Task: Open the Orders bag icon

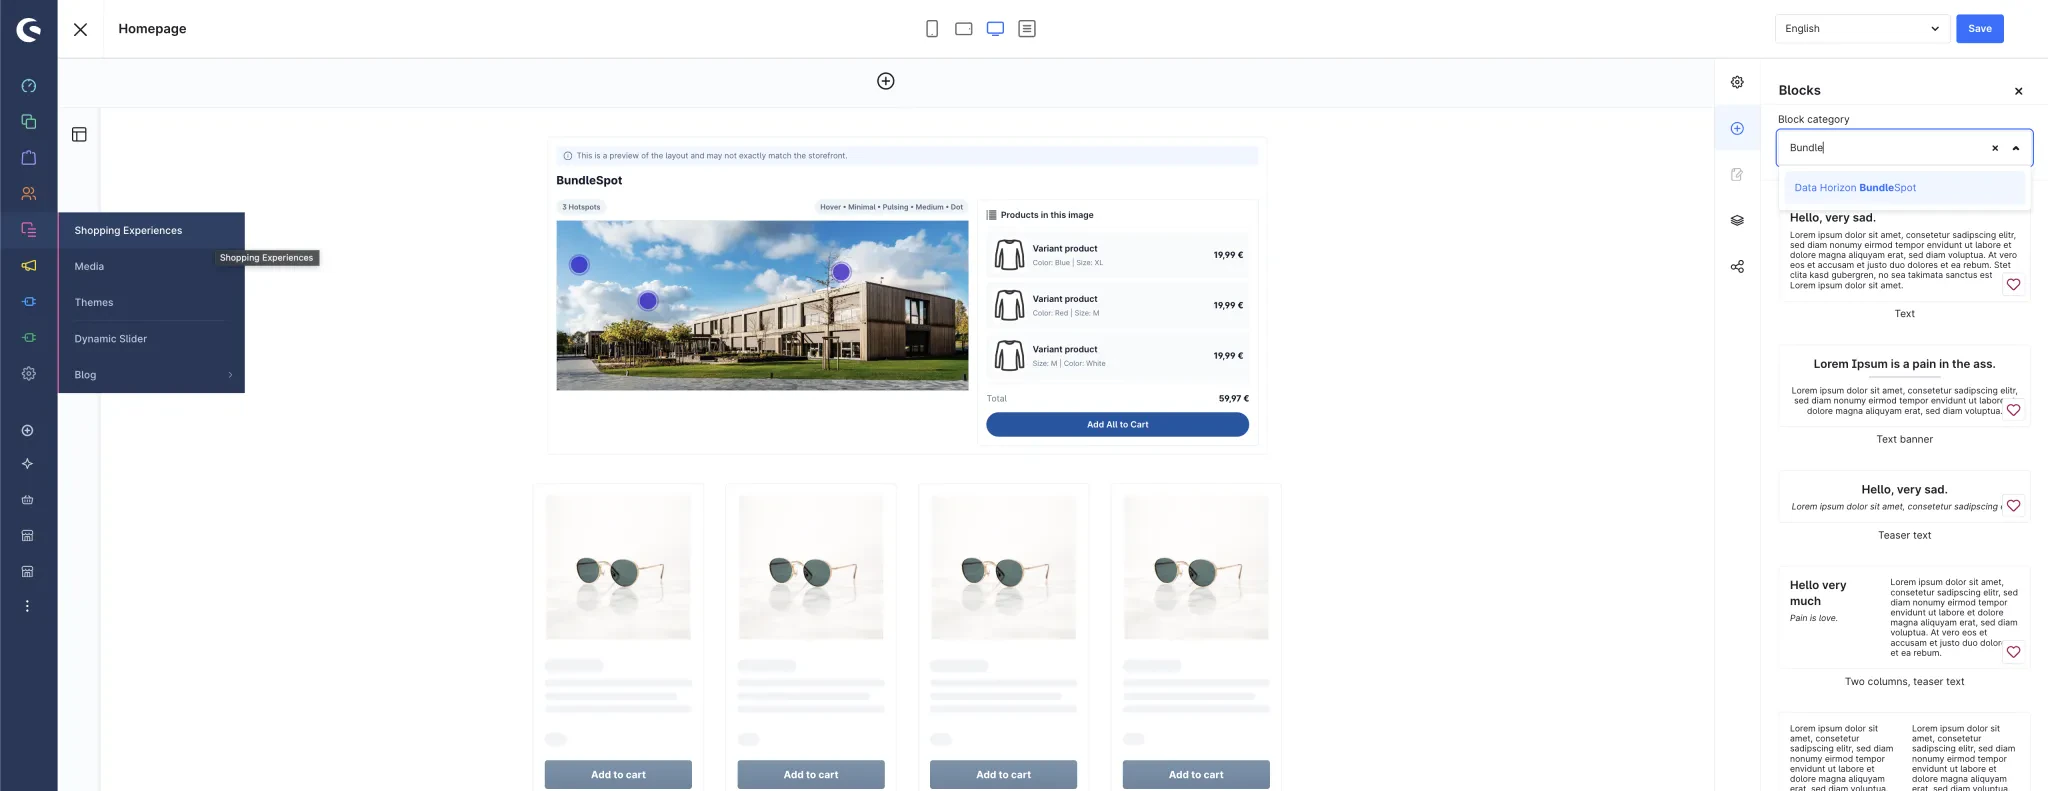Action: [29, 158]
